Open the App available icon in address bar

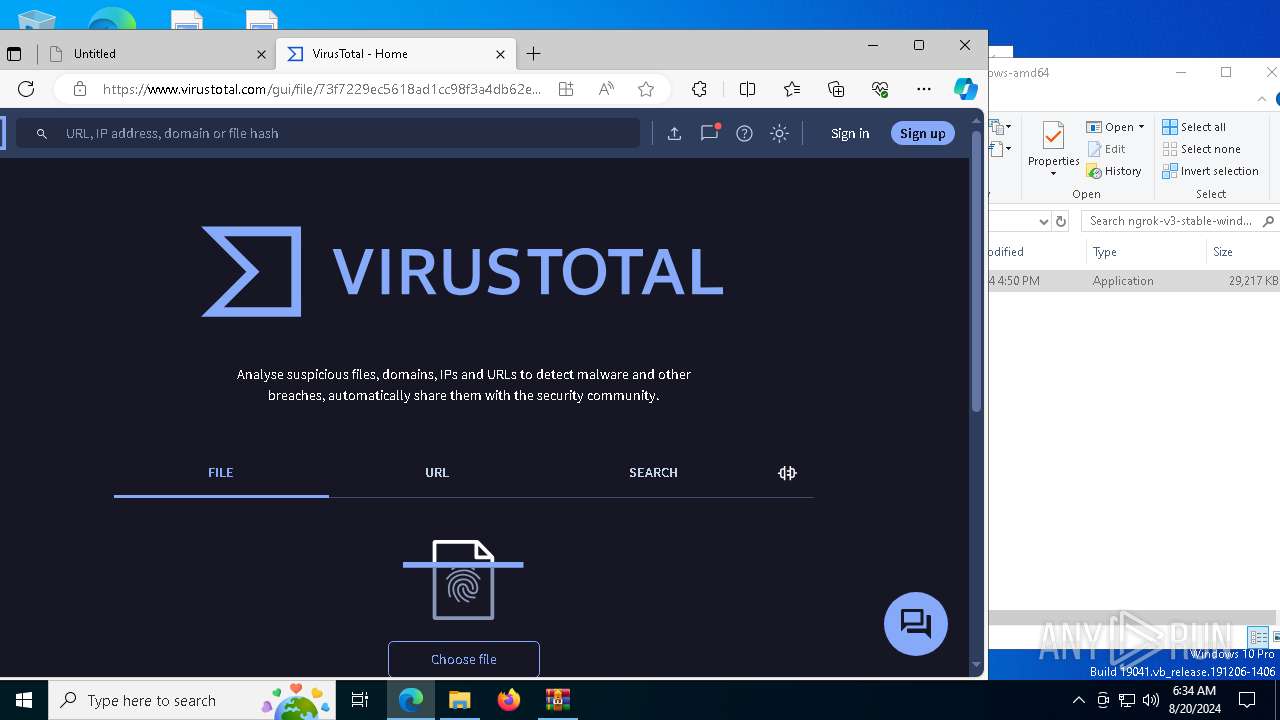[x=566, y=89]
